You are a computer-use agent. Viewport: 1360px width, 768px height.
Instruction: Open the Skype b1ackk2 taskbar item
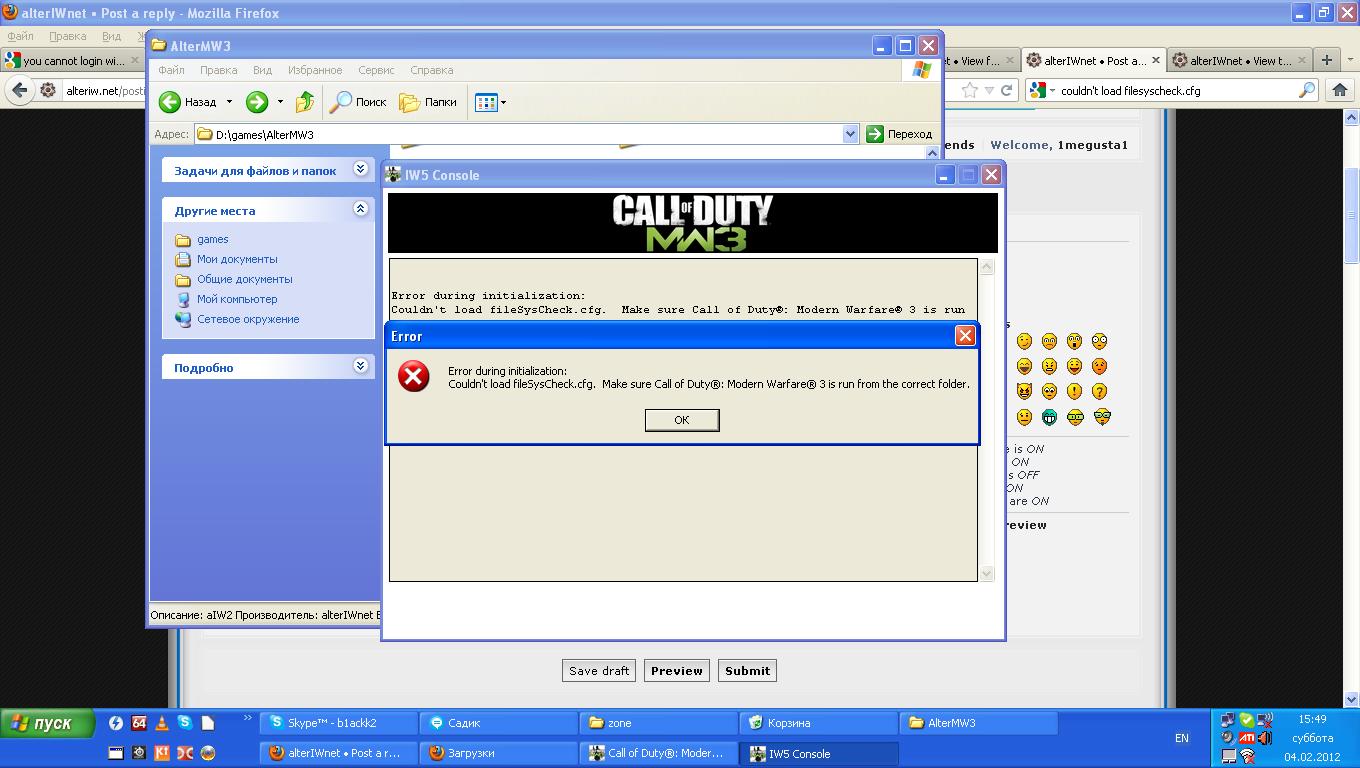tap(338, 723)
